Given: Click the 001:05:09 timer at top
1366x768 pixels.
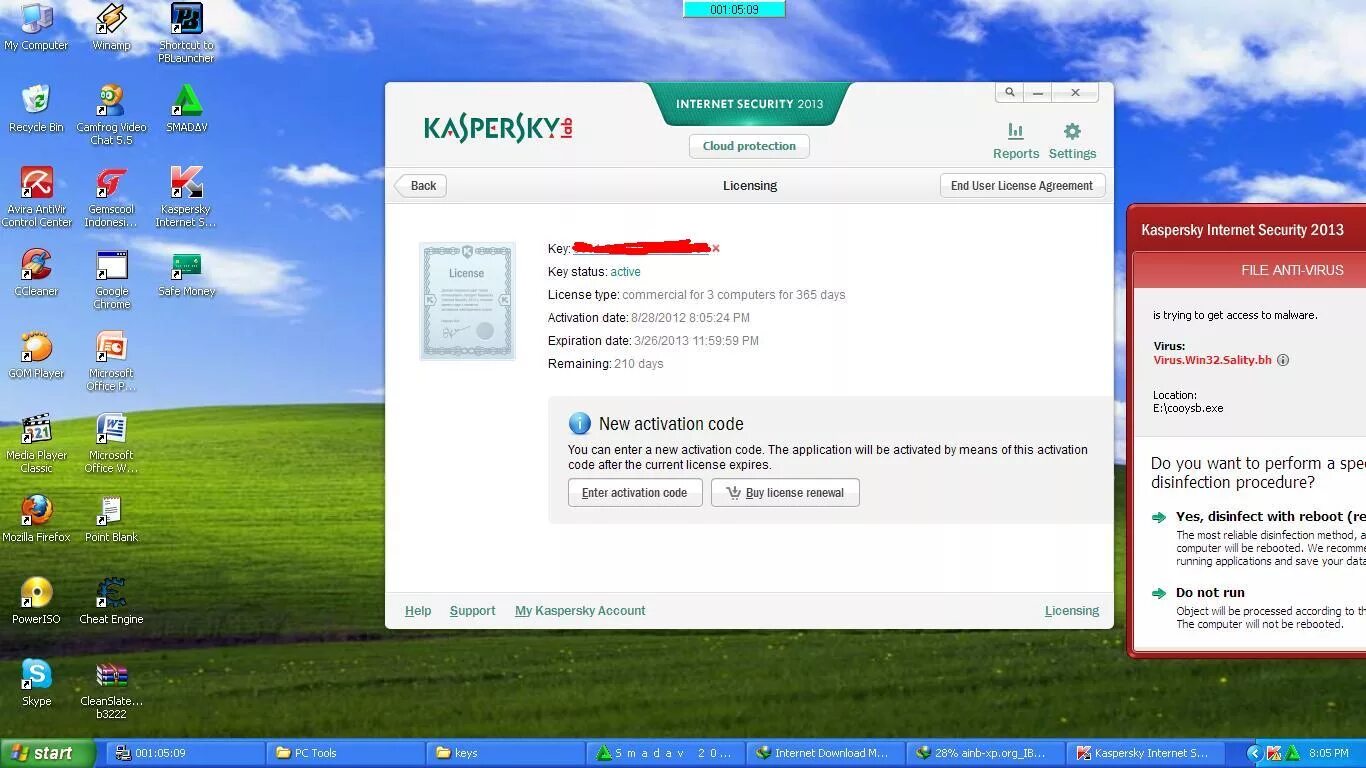Looking at the screenshot, I should tap(734, 9).
